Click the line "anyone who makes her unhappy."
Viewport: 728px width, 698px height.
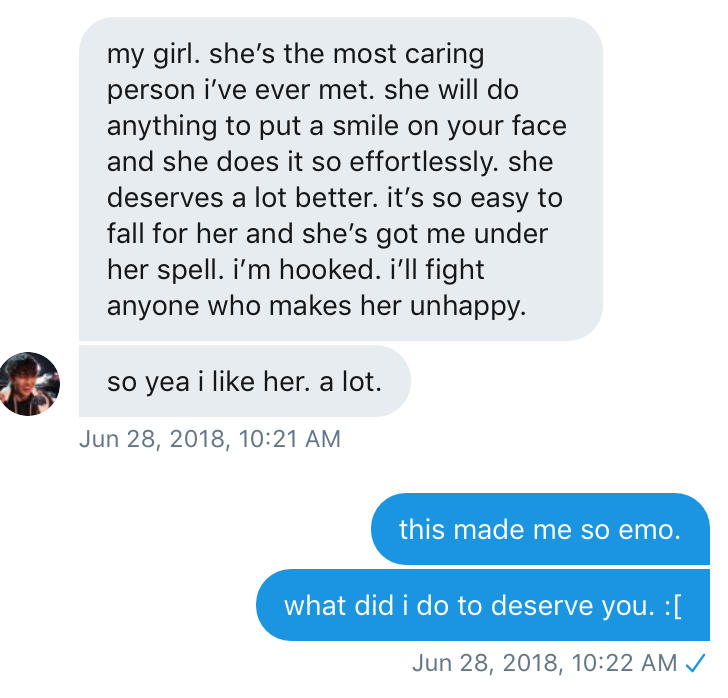[x=316, y=306]
